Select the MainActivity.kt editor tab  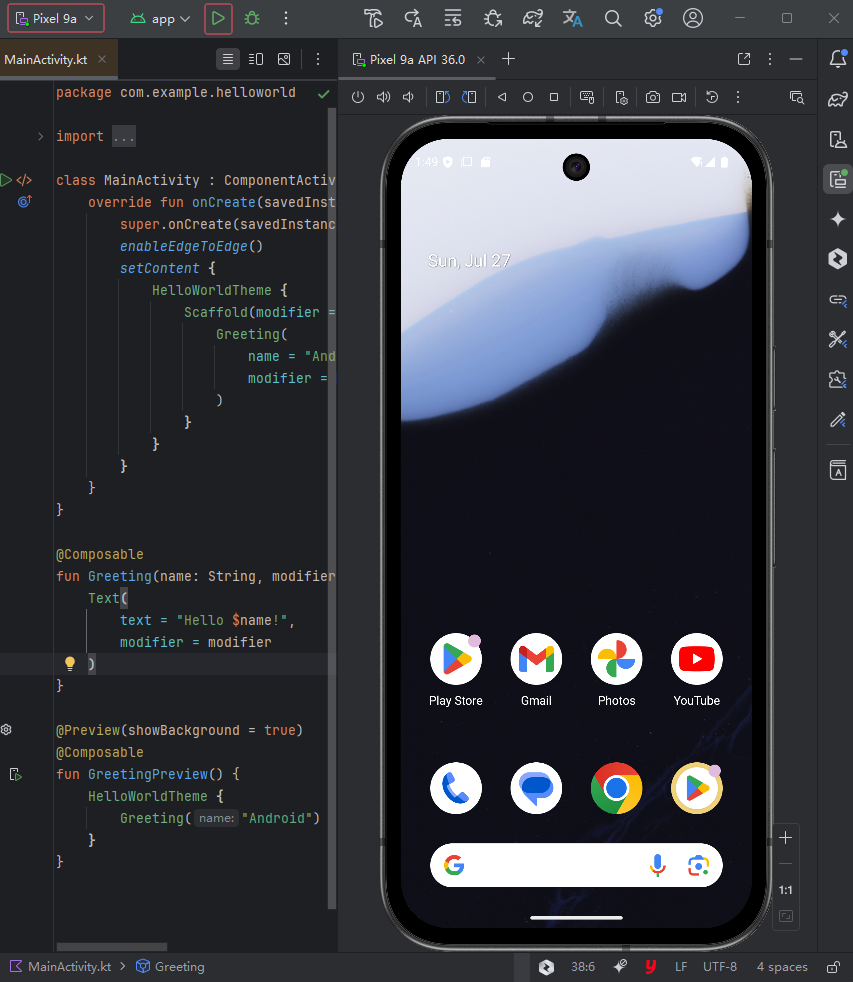[x=46, y=59]
